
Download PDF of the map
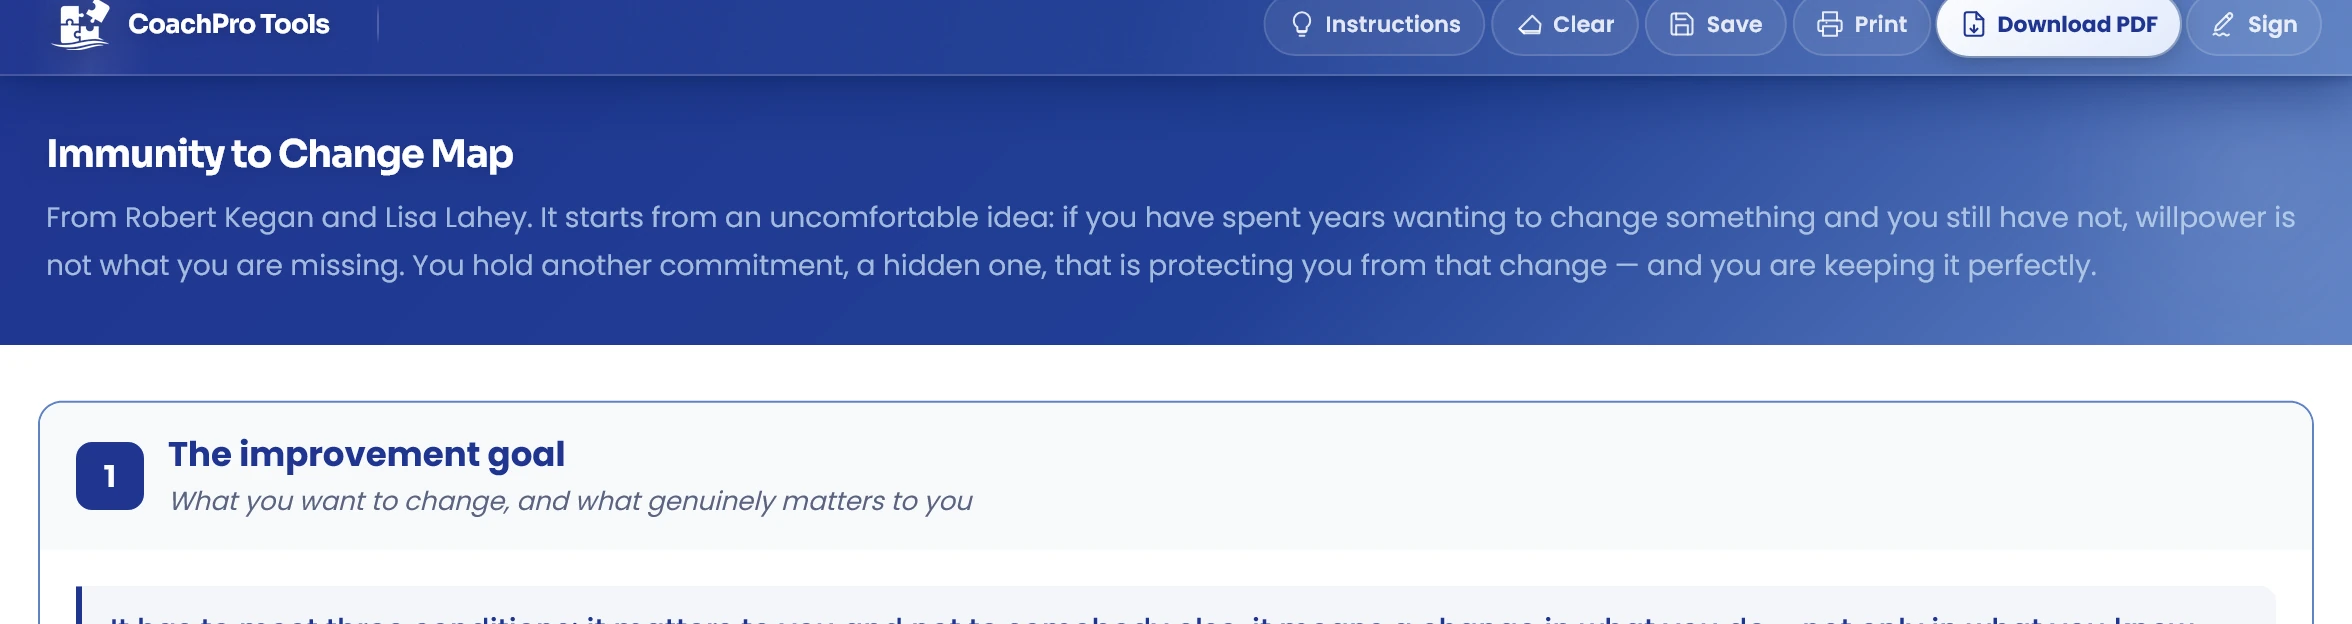[x=2058, y=24]
